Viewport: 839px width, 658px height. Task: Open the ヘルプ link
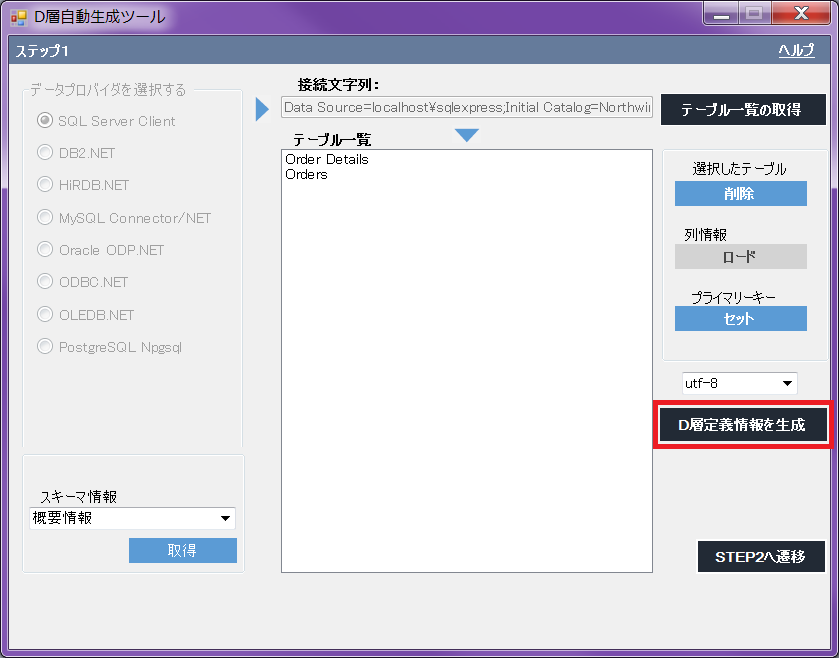tap(796, 51)
